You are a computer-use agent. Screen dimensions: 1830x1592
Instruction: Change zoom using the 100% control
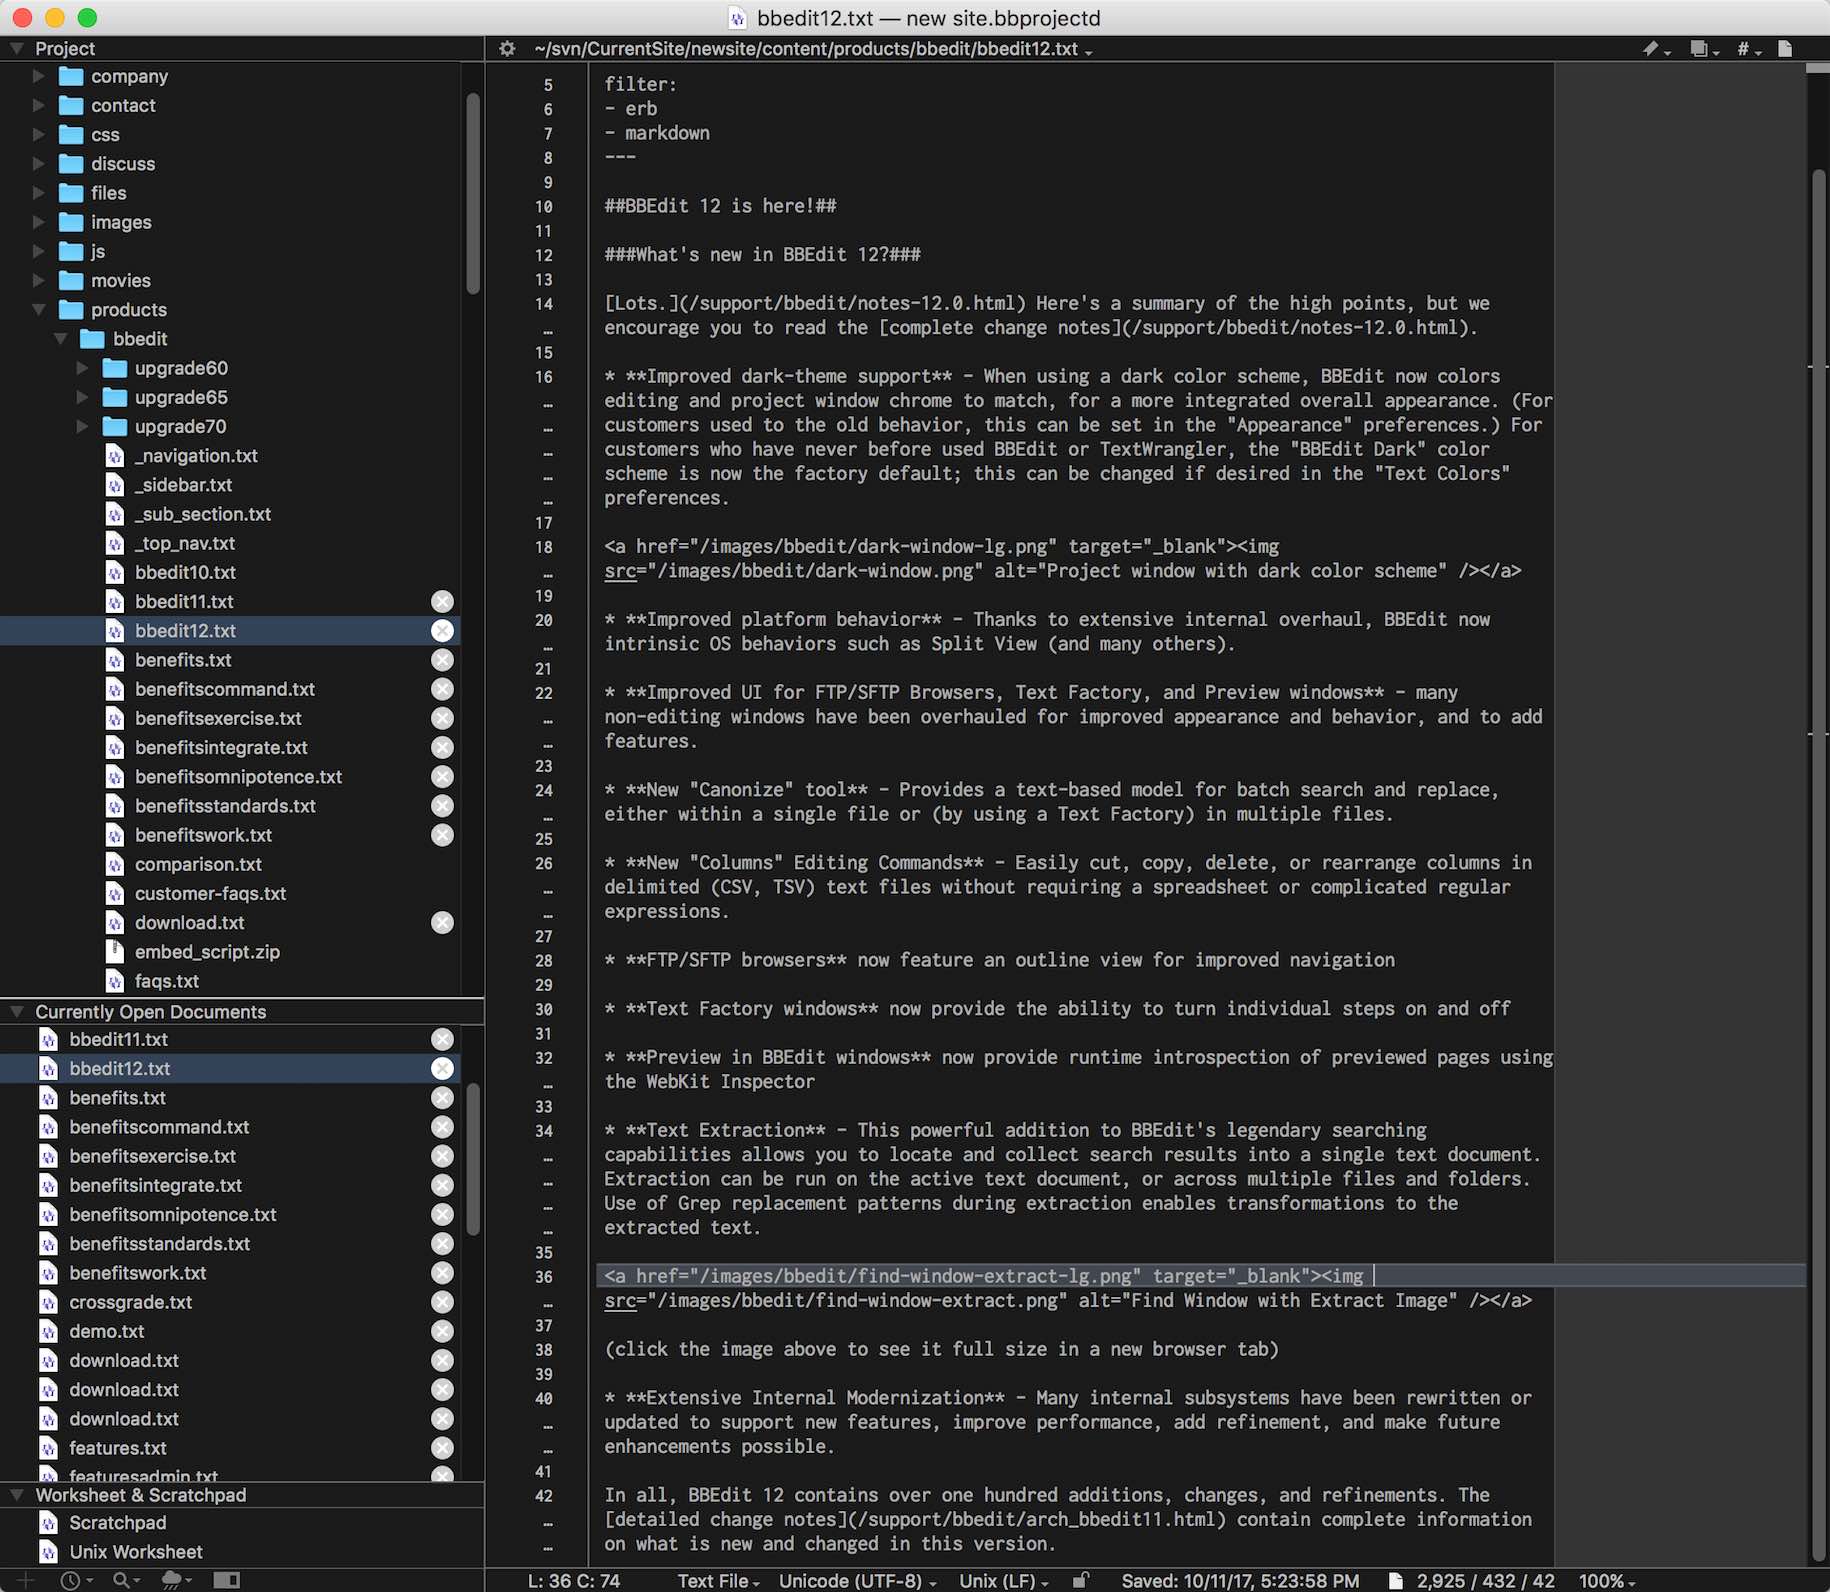coord(1606,1581)
